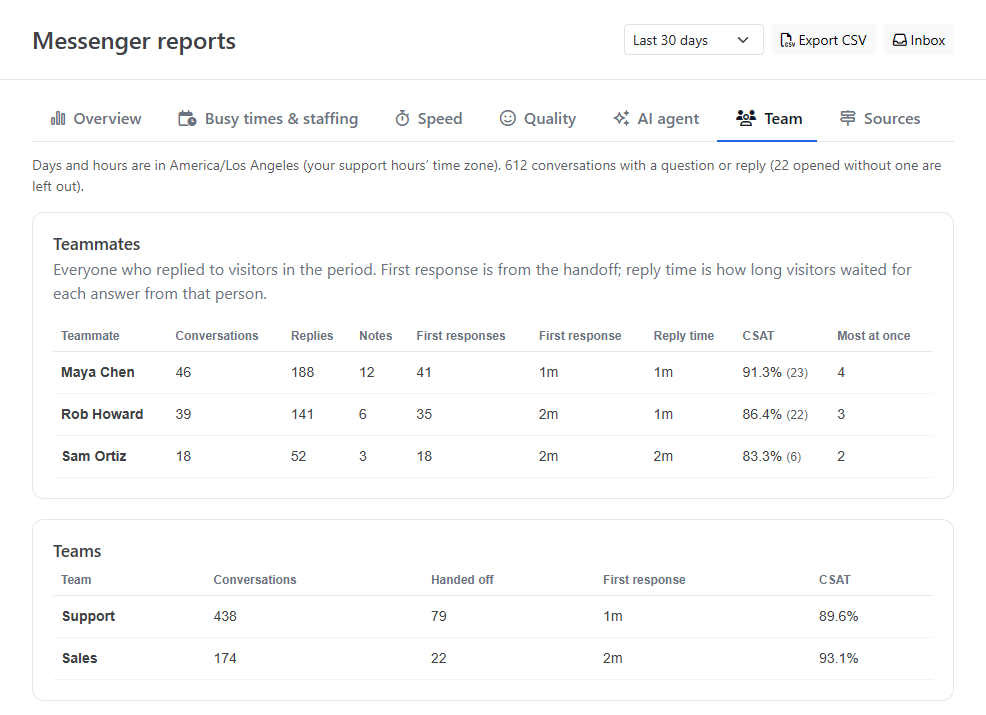This screenshot has width=986, height=715.
Task: Click the Reply time column header
Action: [684, 336]
